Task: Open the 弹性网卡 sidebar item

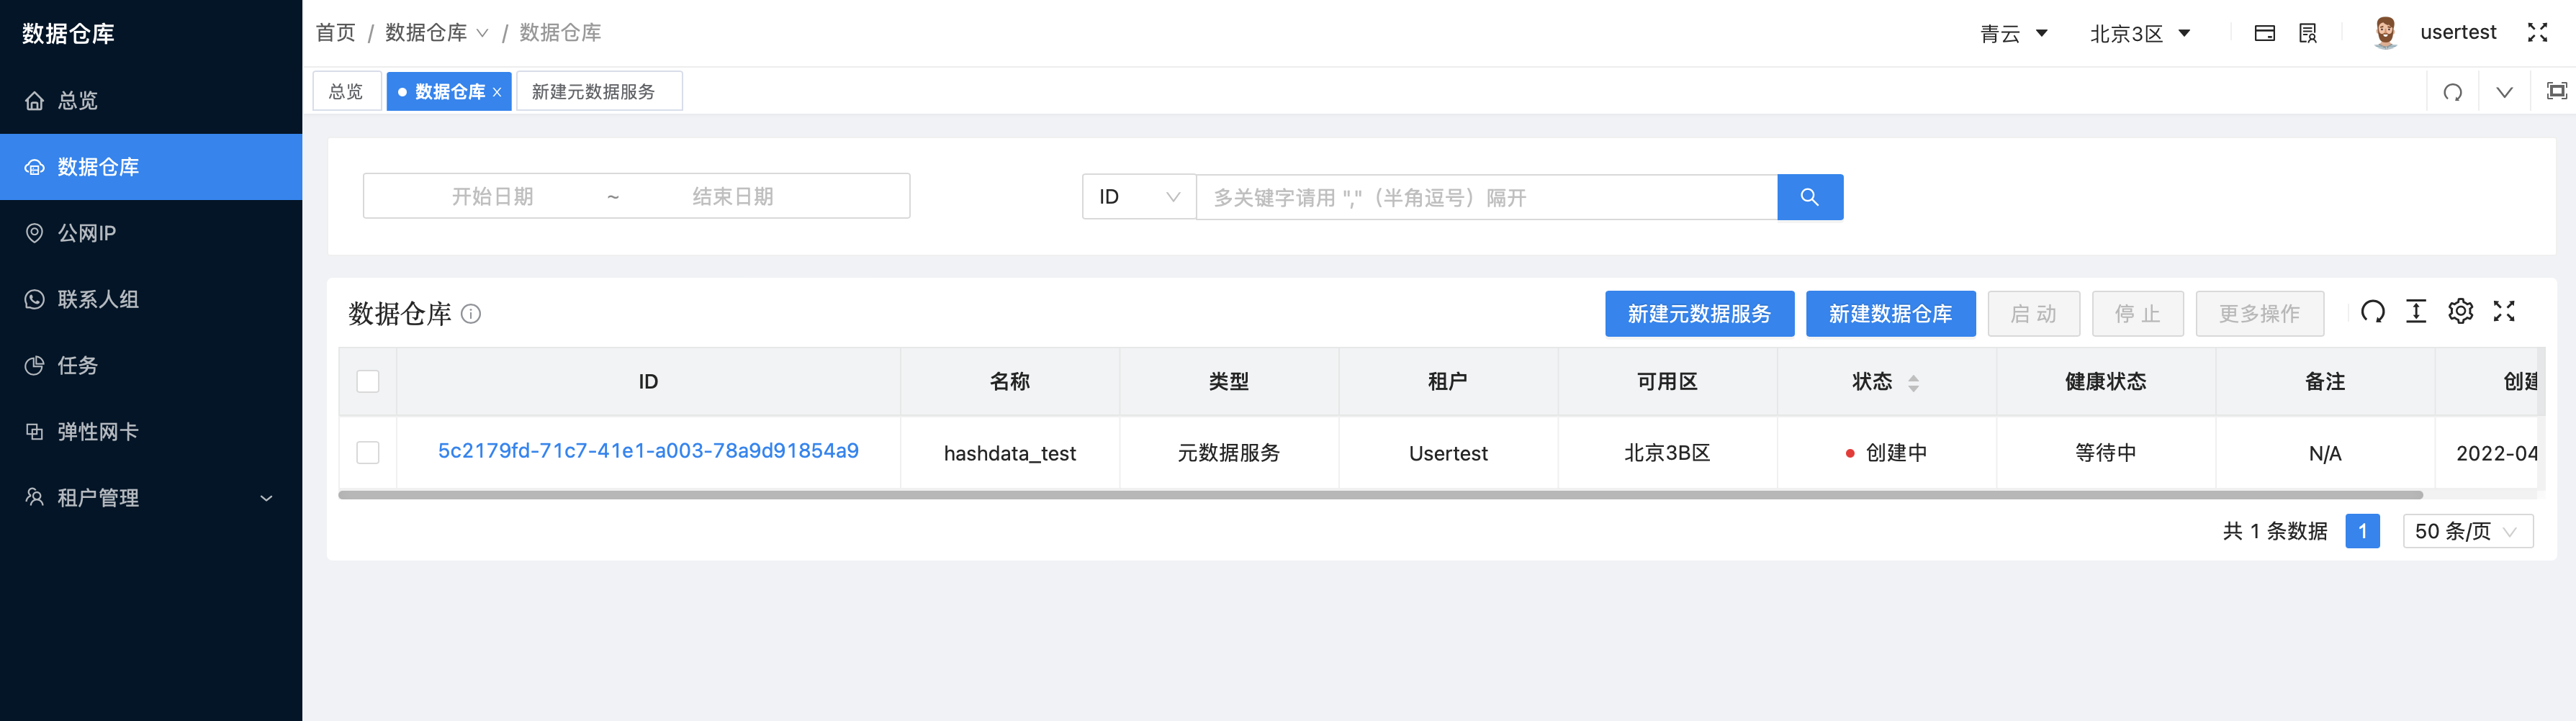Action: (100, 431)
